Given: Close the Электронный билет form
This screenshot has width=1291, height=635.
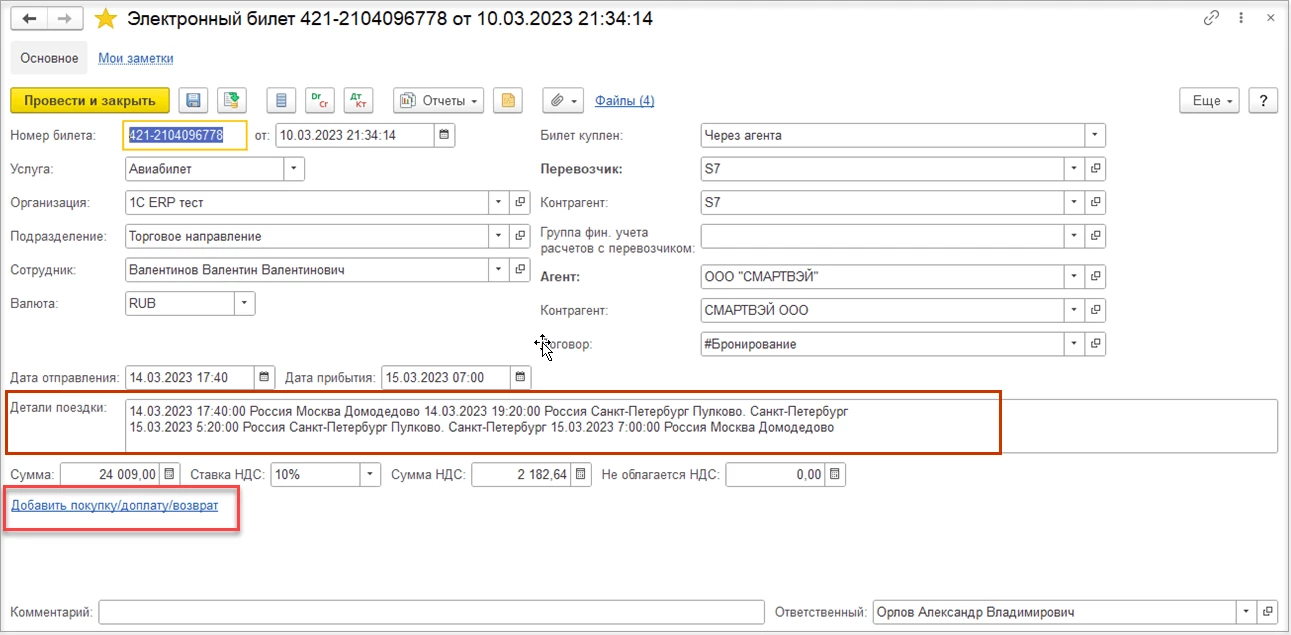Looking at the screenshot, I should (x=1269, y=18).
